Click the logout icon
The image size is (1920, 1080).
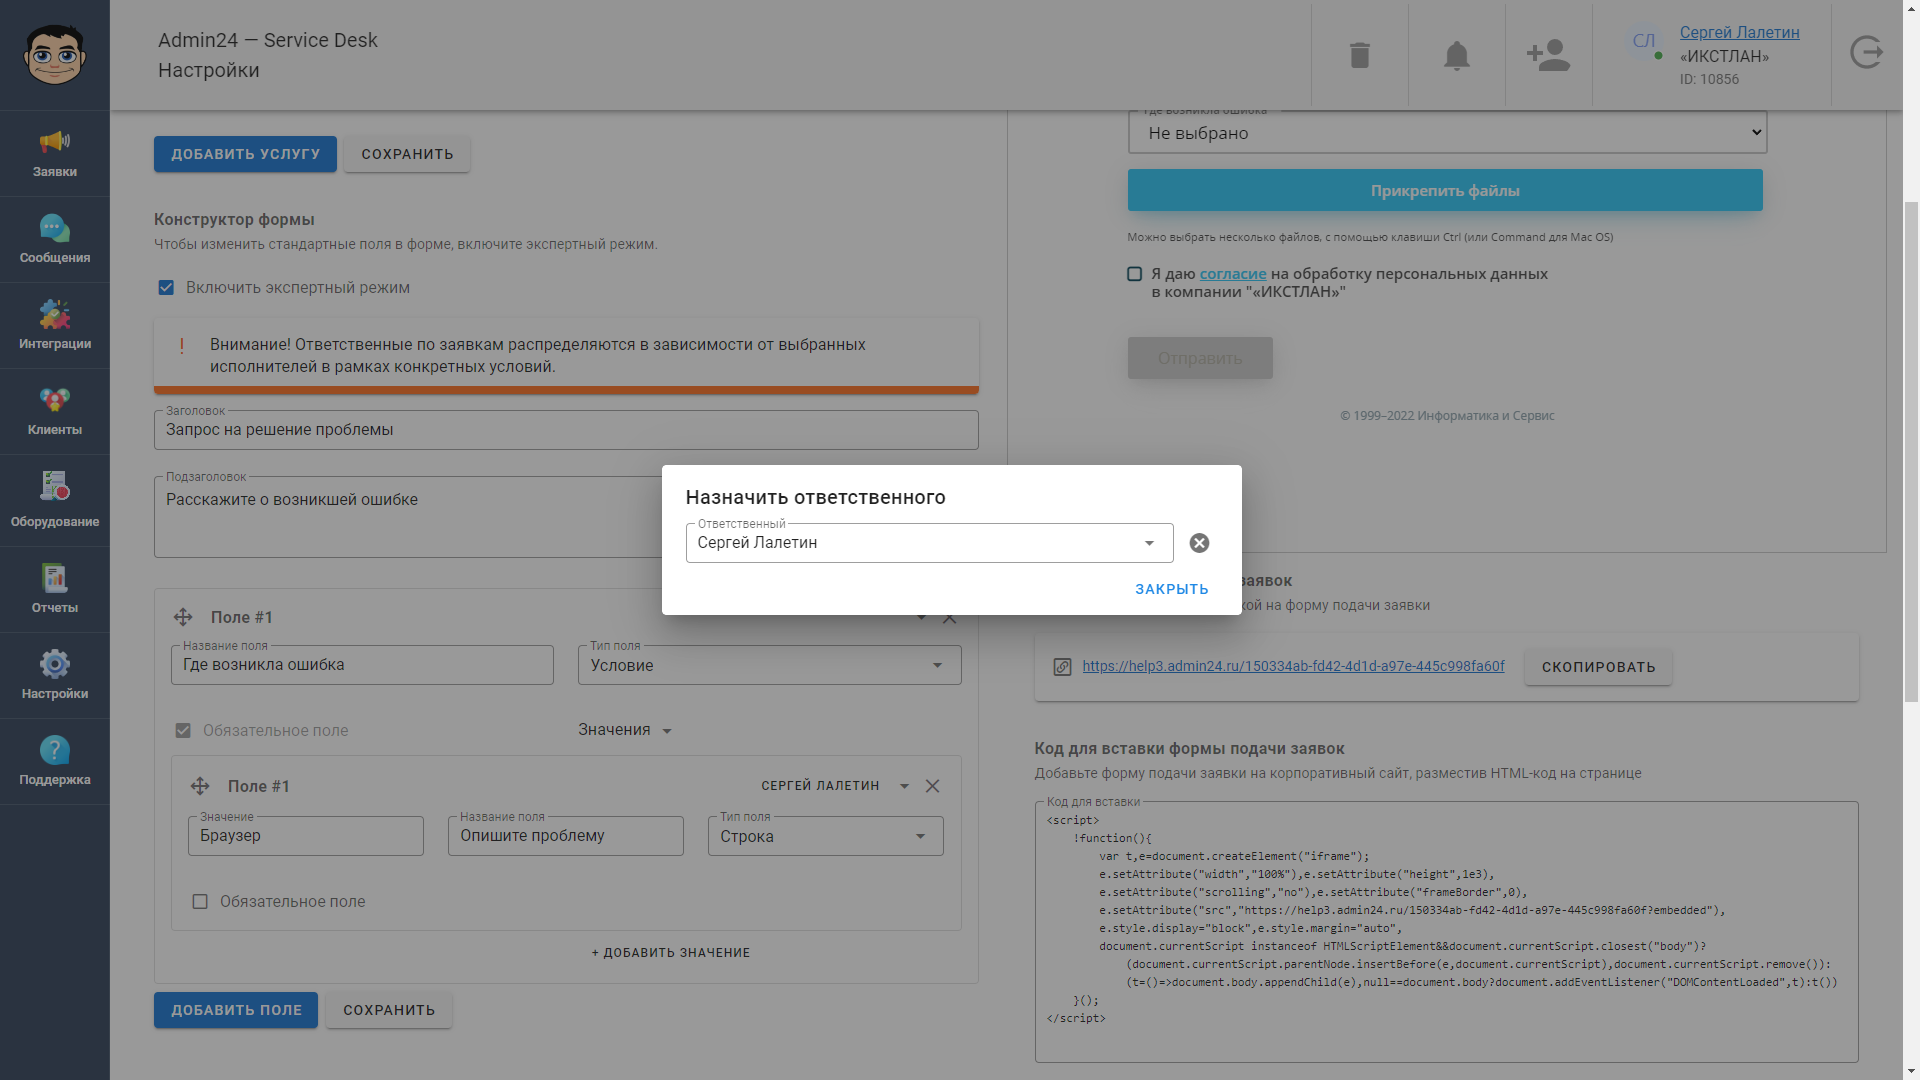(x=1866, y=52)
